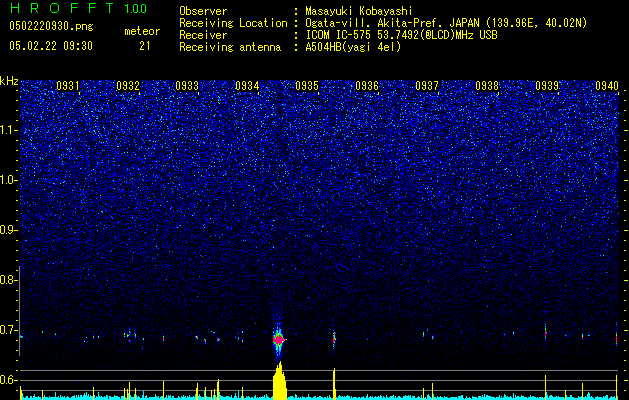Click the "Receiving Location" label
Viewport: 629px width, 400px height.
point(233,23)
